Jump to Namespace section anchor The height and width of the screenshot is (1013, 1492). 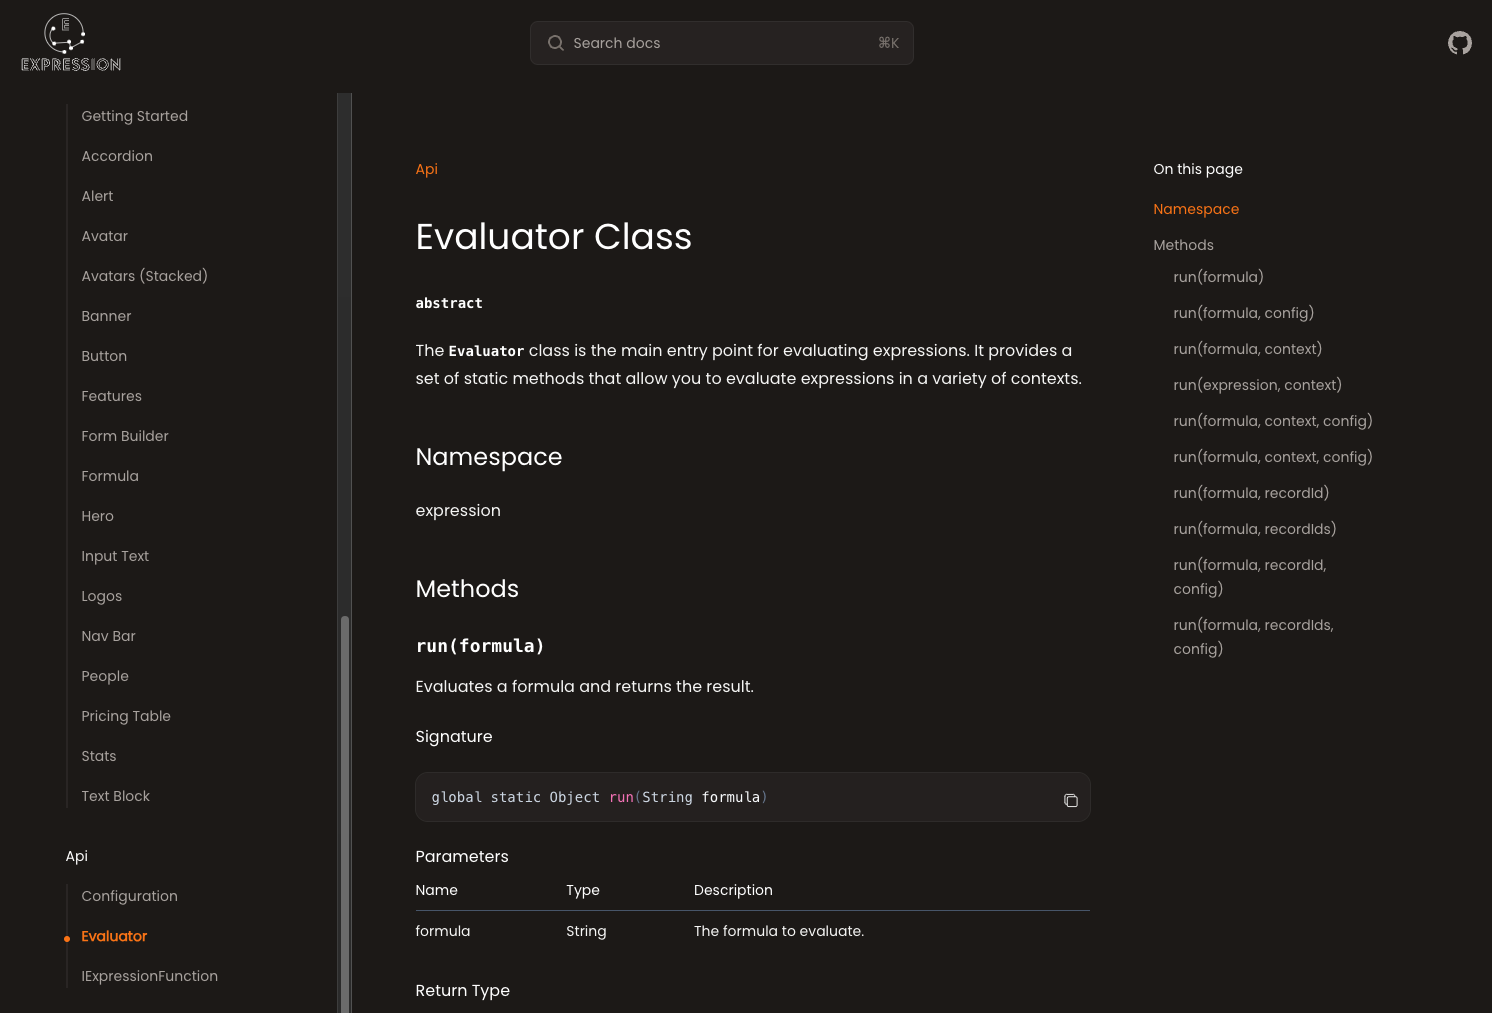point(1196,209)
